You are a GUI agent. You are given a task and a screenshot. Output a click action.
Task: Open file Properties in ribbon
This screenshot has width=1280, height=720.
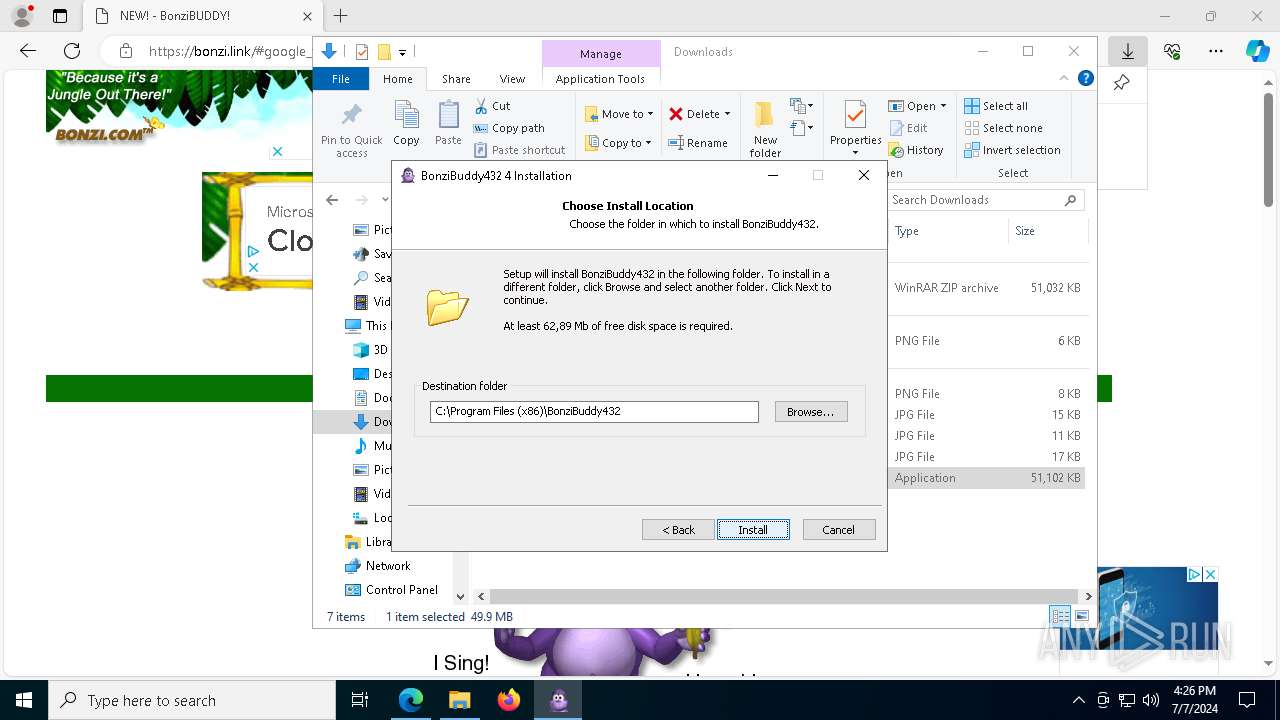point(855,122)
